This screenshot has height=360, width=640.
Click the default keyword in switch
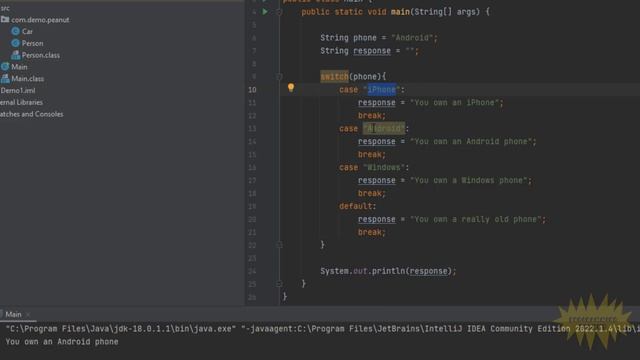tap(356, 207)
